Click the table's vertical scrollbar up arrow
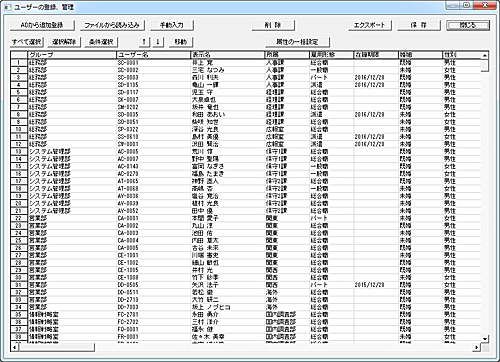The width and height of the screenshot is (500, 362). tap(485, 55)
